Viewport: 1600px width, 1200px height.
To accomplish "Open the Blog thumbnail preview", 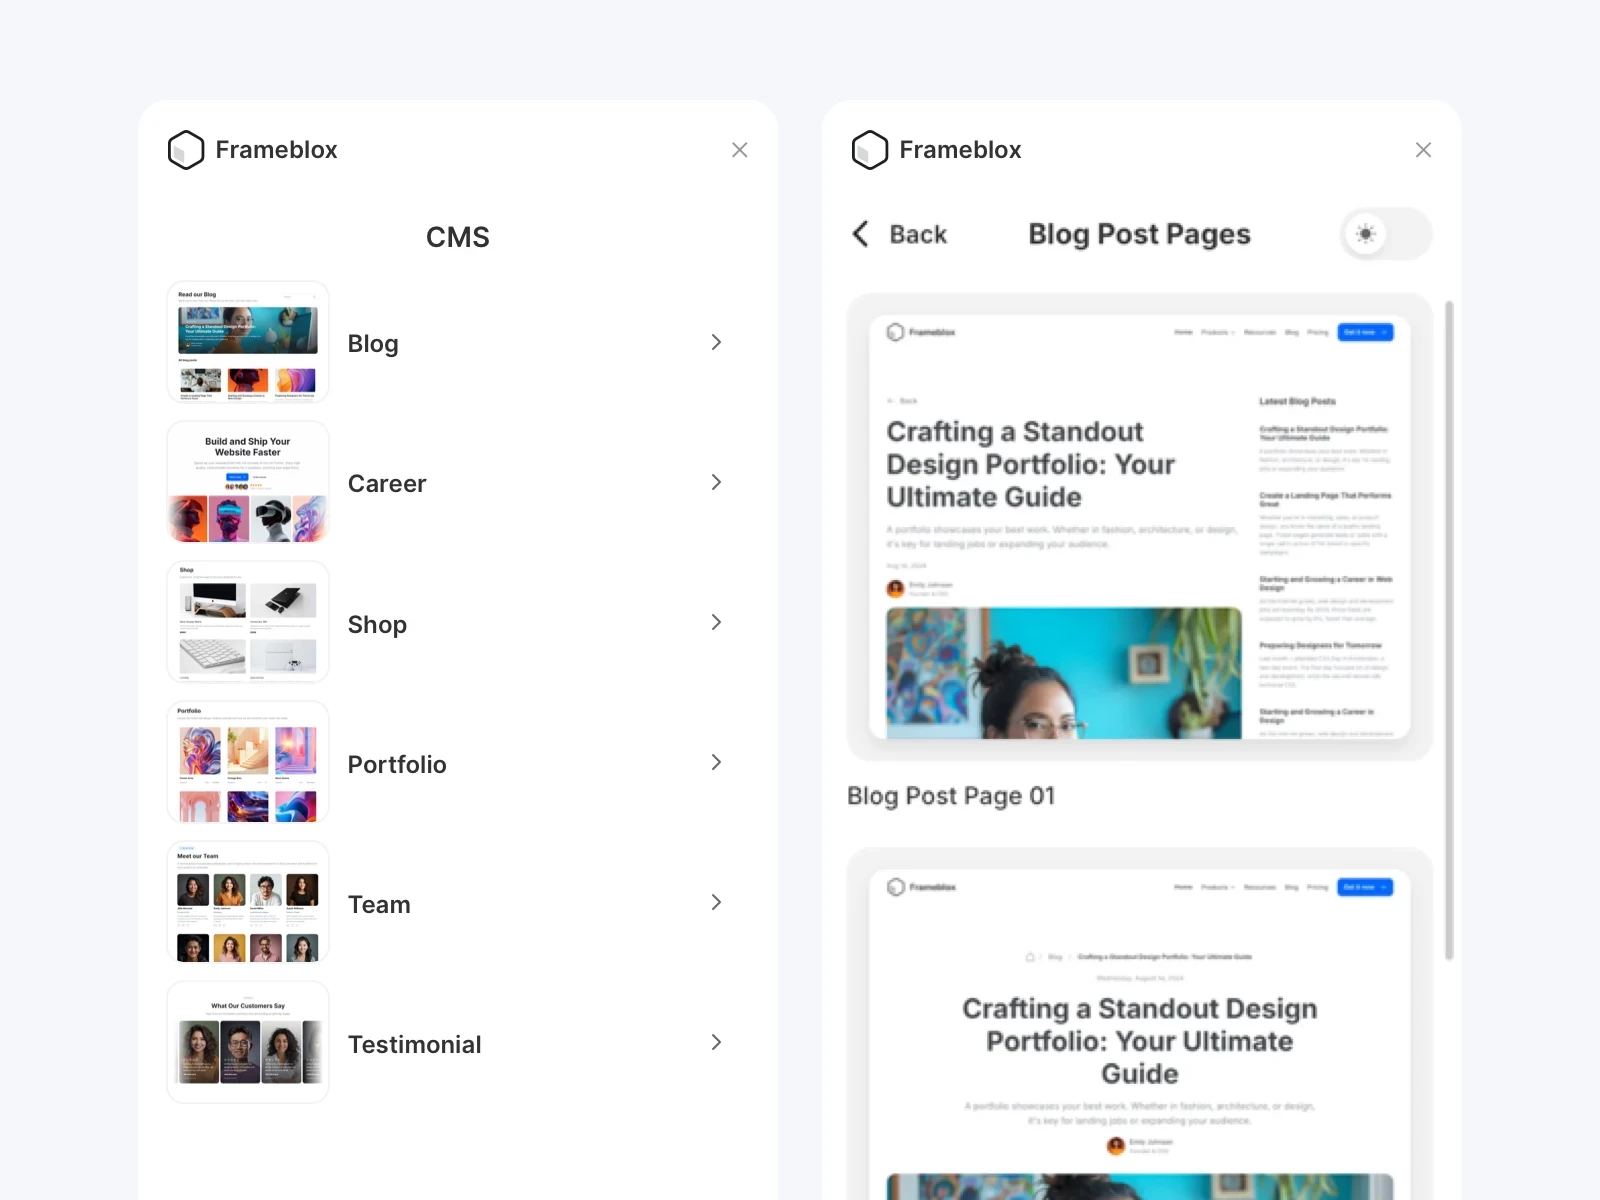I will click(248, 342).
